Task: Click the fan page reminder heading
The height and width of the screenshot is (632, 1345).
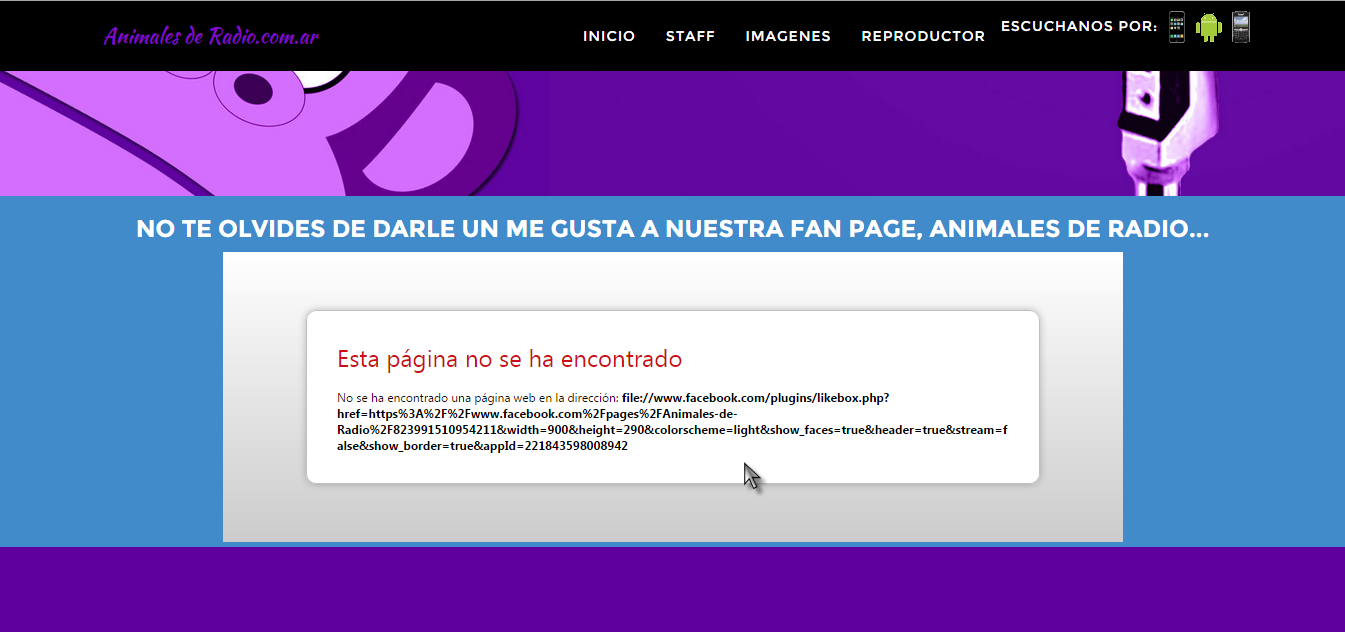Action: [x=672, y=229]
